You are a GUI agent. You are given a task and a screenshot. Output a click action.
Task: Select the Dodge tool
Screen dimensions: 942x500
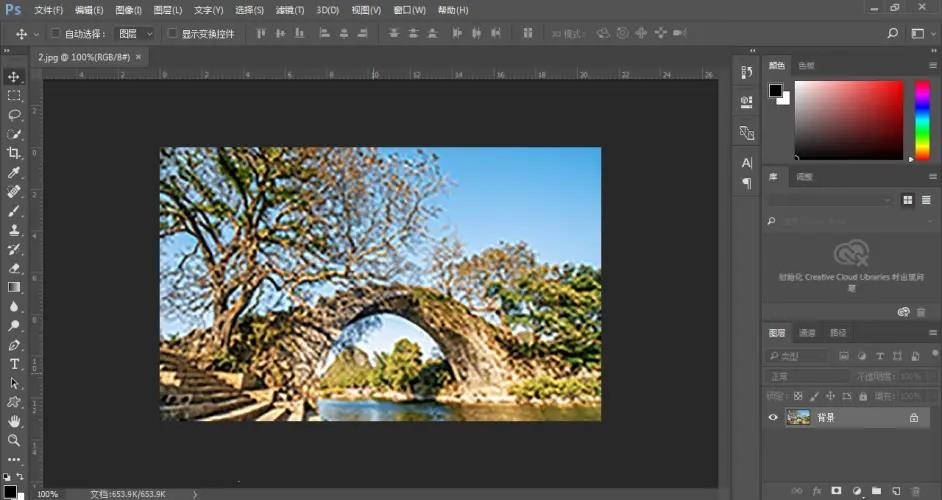(x=14, y=326)
